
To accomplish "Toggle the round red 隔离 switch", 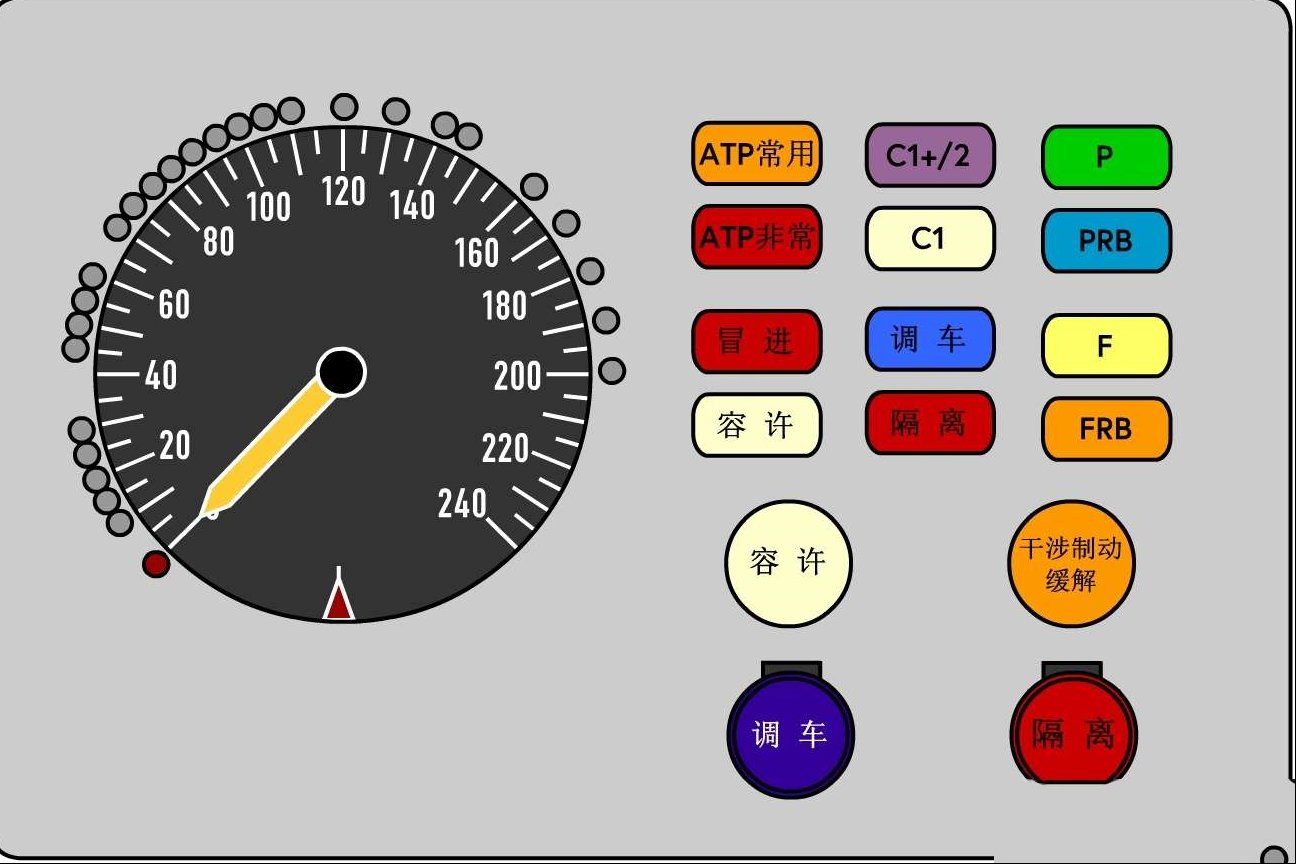I will [x=1073, y=734].
